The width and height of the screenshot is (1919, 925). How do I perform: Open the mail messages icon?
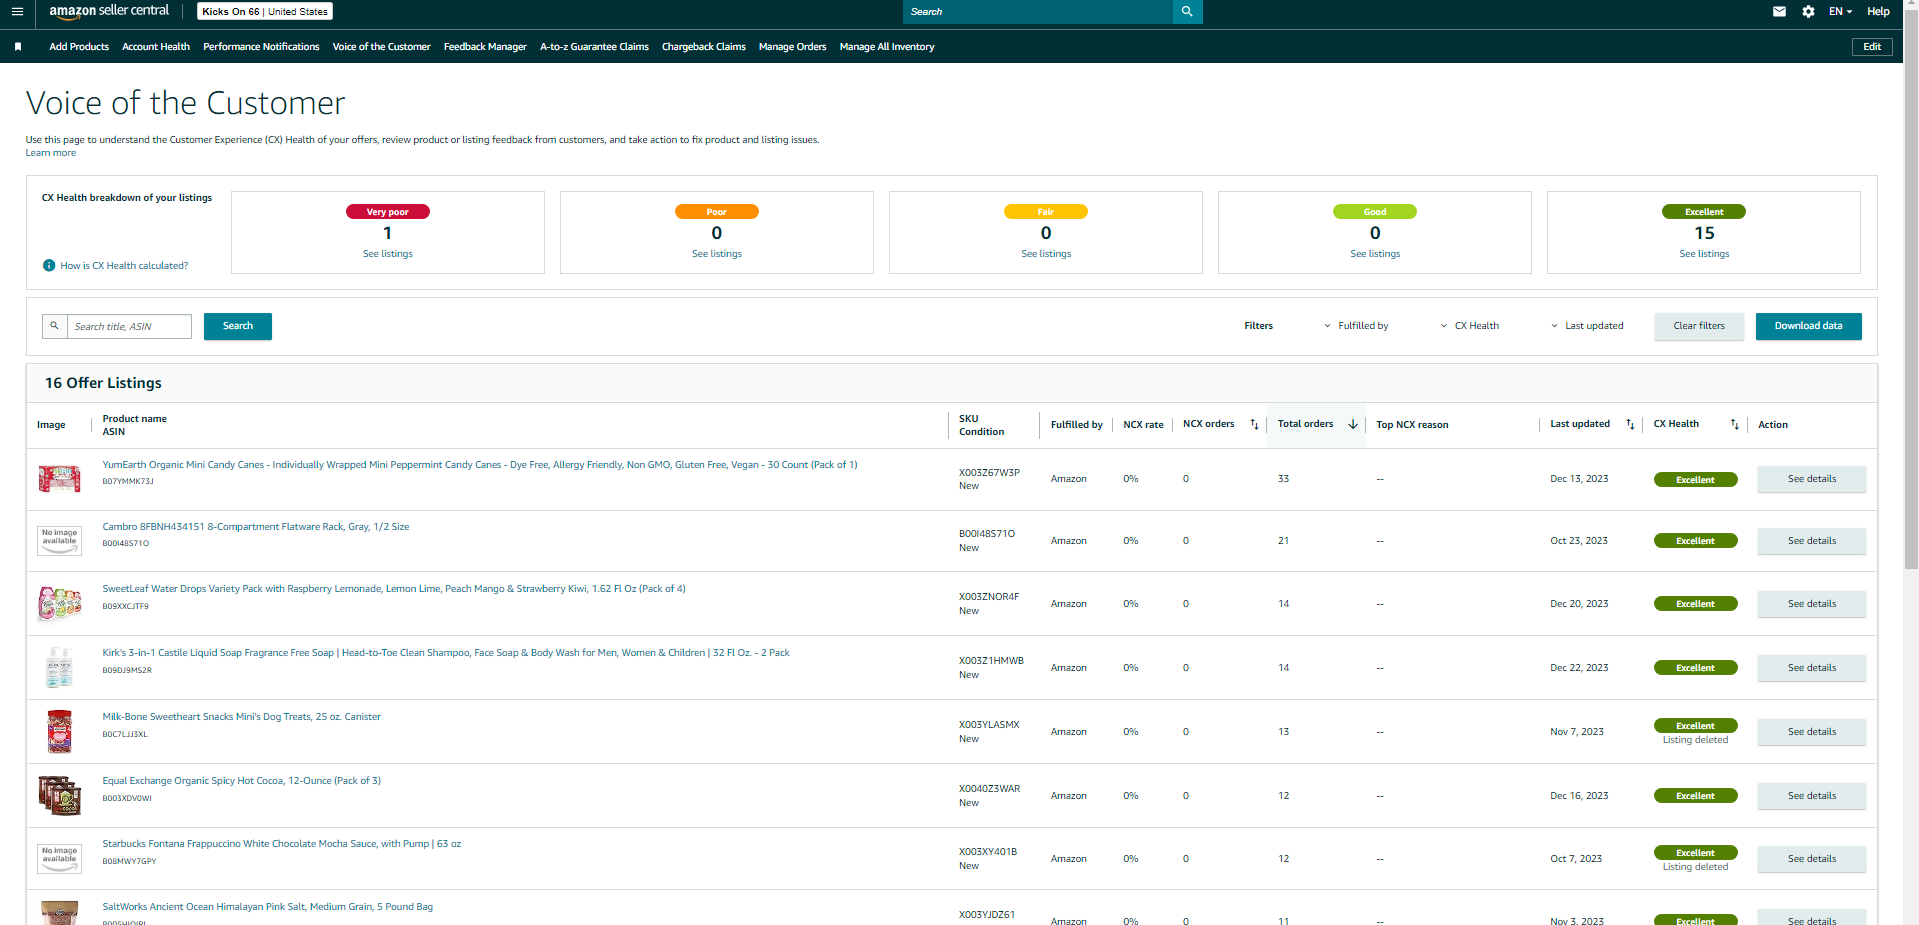pos(1779,12)
